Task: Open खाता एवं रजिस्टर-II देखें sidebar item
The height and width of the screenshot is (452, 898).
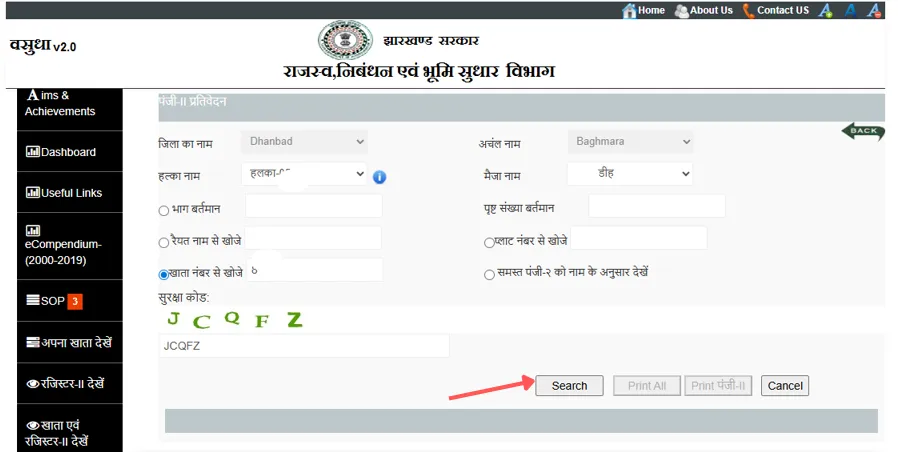Action: coord(70,428)
